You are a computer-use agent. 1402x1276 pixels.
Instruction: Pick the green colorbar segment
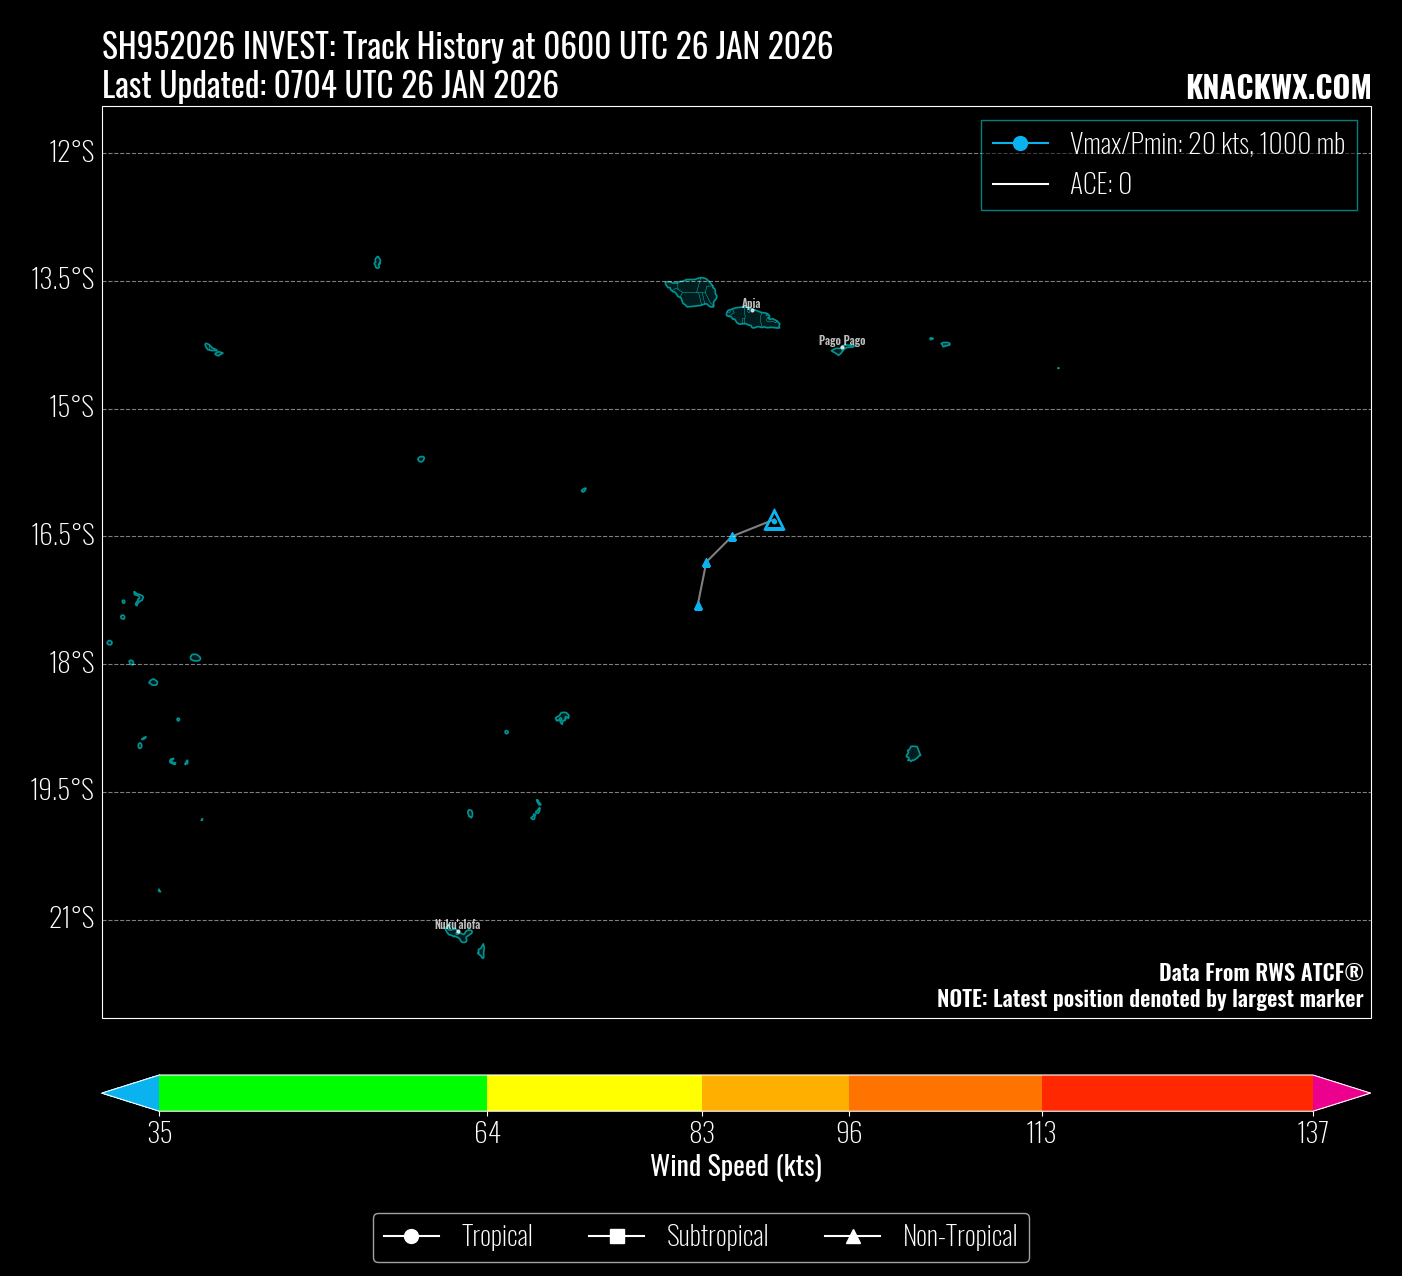click(323, 1093)
